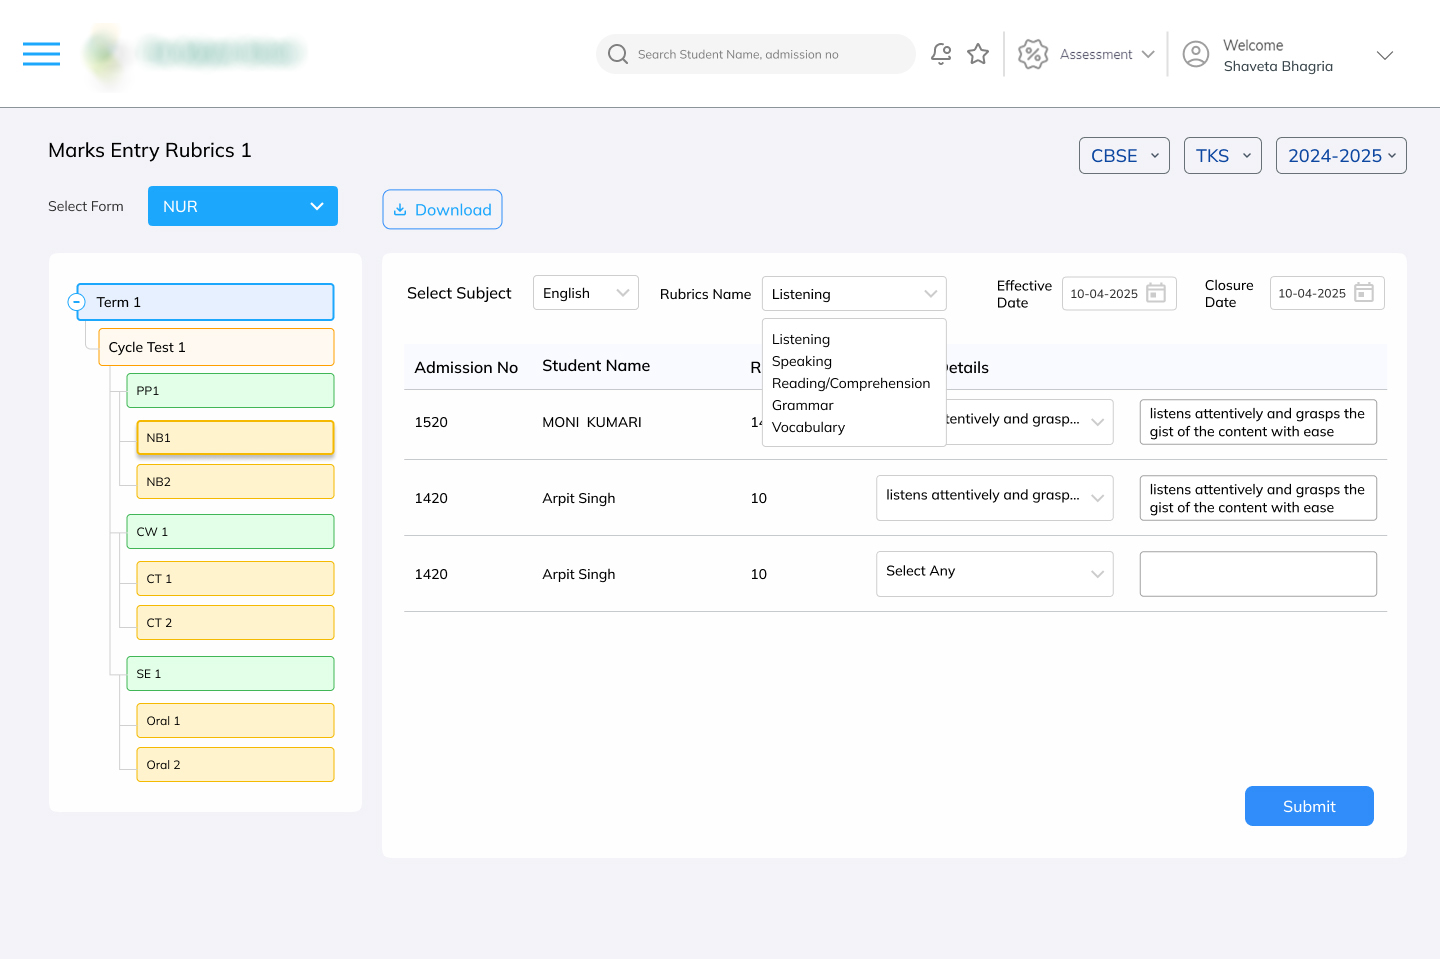Open the NUR form dropdown
The height and width of the screenshot is (959, 1440).
(243, 206)
